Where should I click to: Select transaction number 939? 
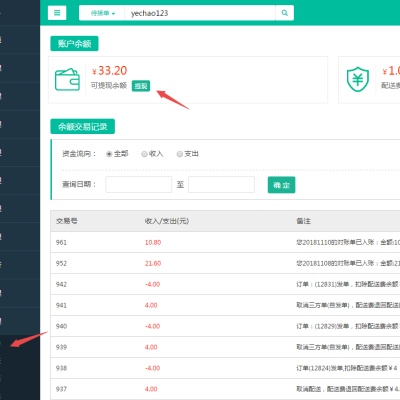click(x=61, y=347)
